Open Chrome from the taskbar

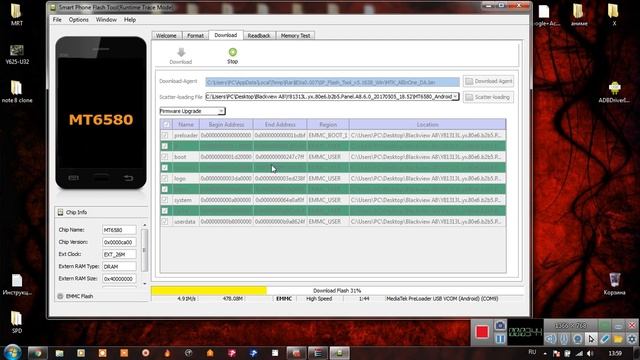tap(38, 353)
